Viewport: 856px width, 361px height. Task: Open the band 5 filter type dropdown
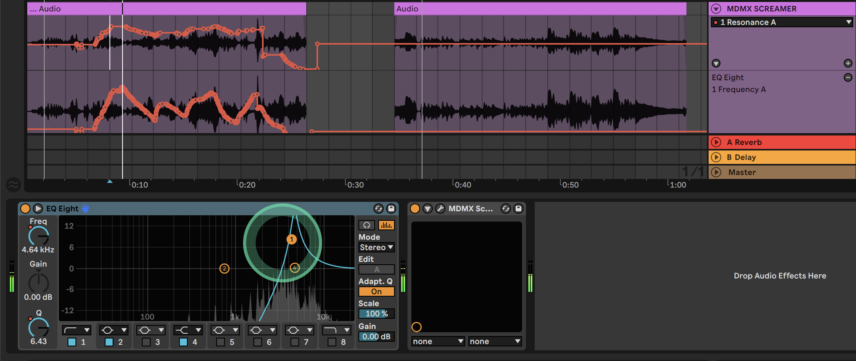[x=224, y=330]
